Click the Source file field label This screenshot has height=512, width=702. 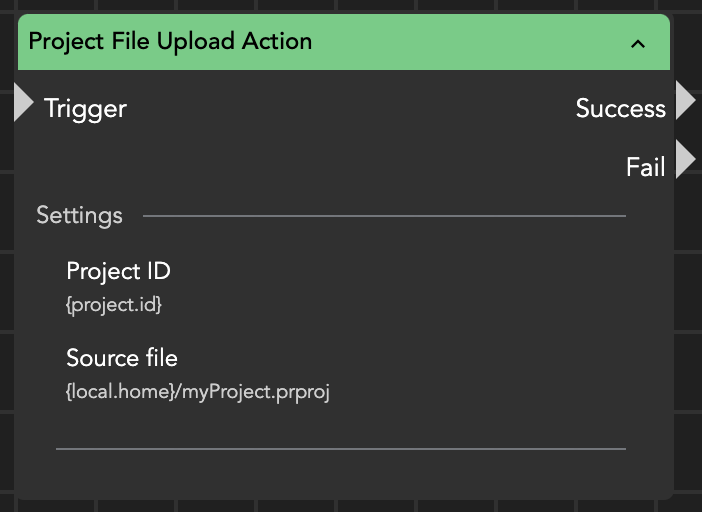tap(122, 357)
